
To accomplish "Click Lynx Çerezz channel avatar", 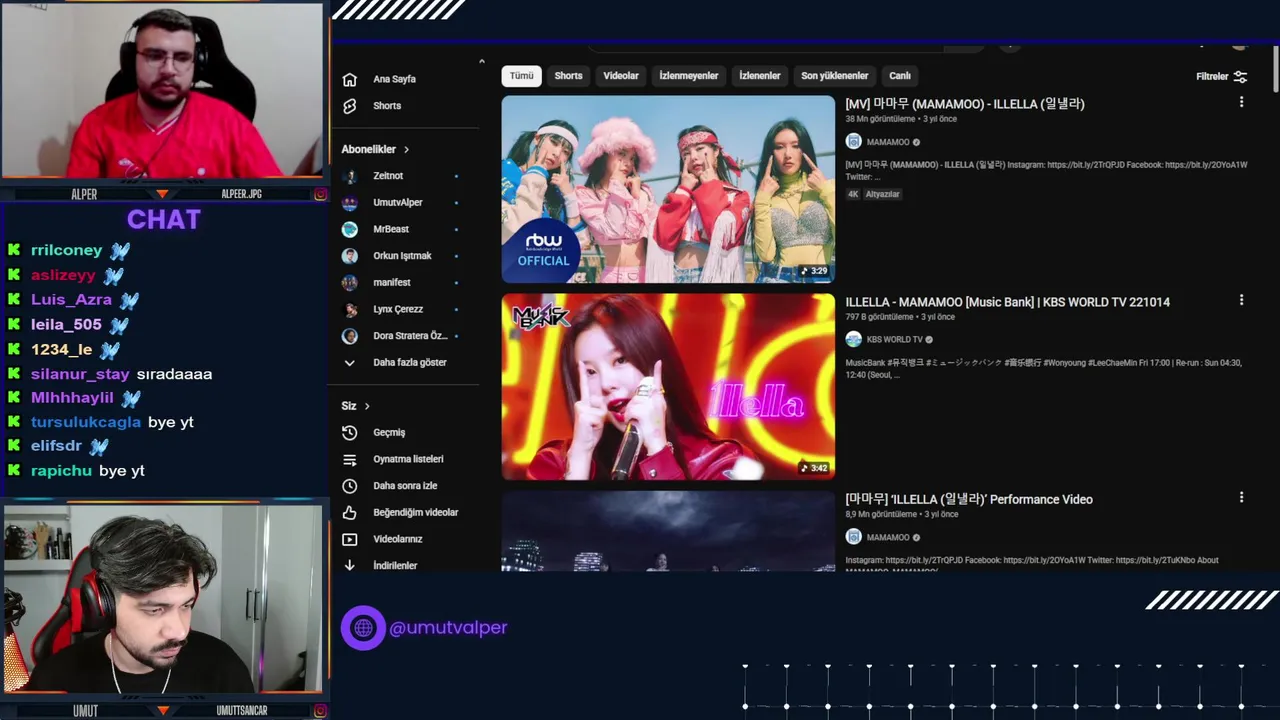I will [350, 309].
